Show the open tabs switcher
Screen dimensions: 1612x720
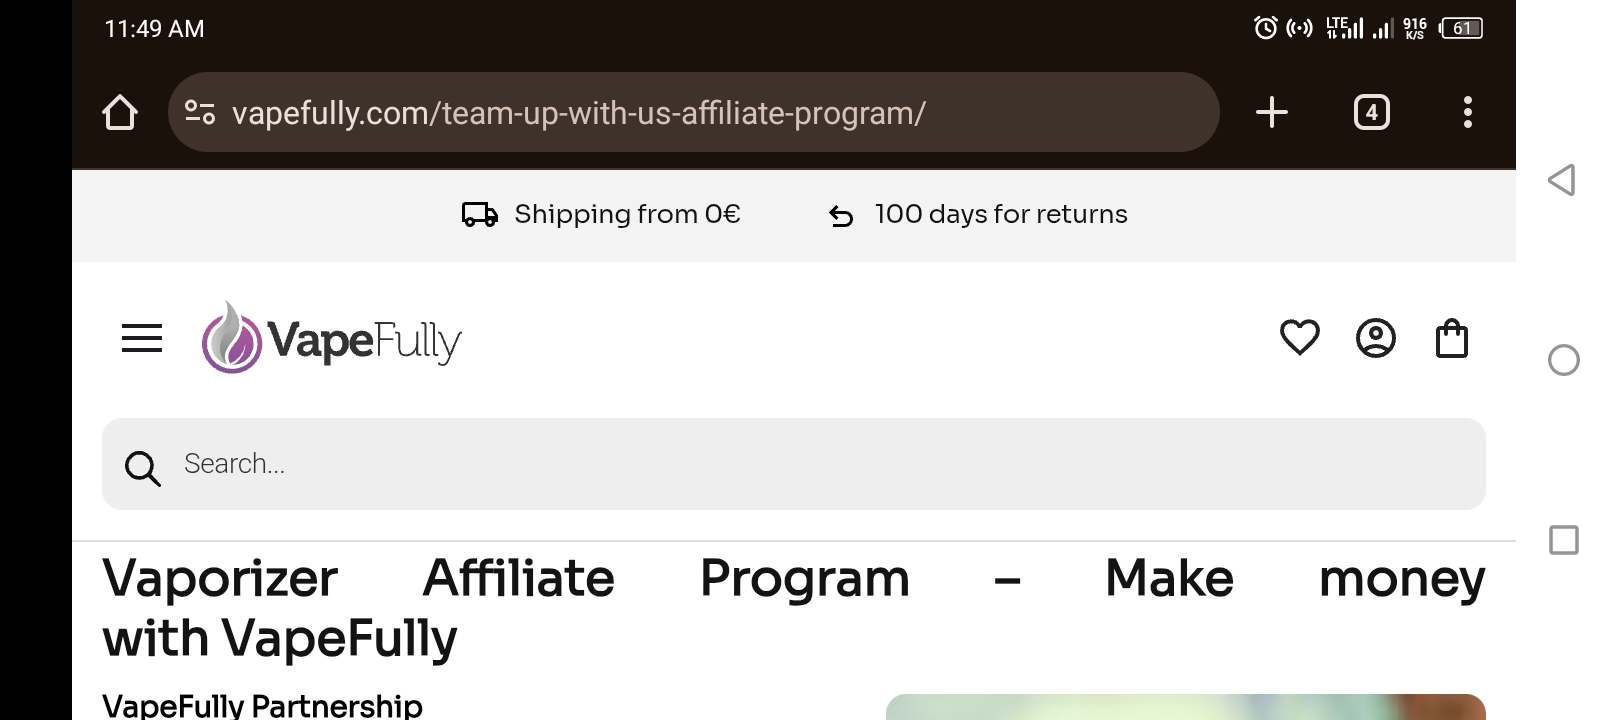click(x=1371, y=112)
